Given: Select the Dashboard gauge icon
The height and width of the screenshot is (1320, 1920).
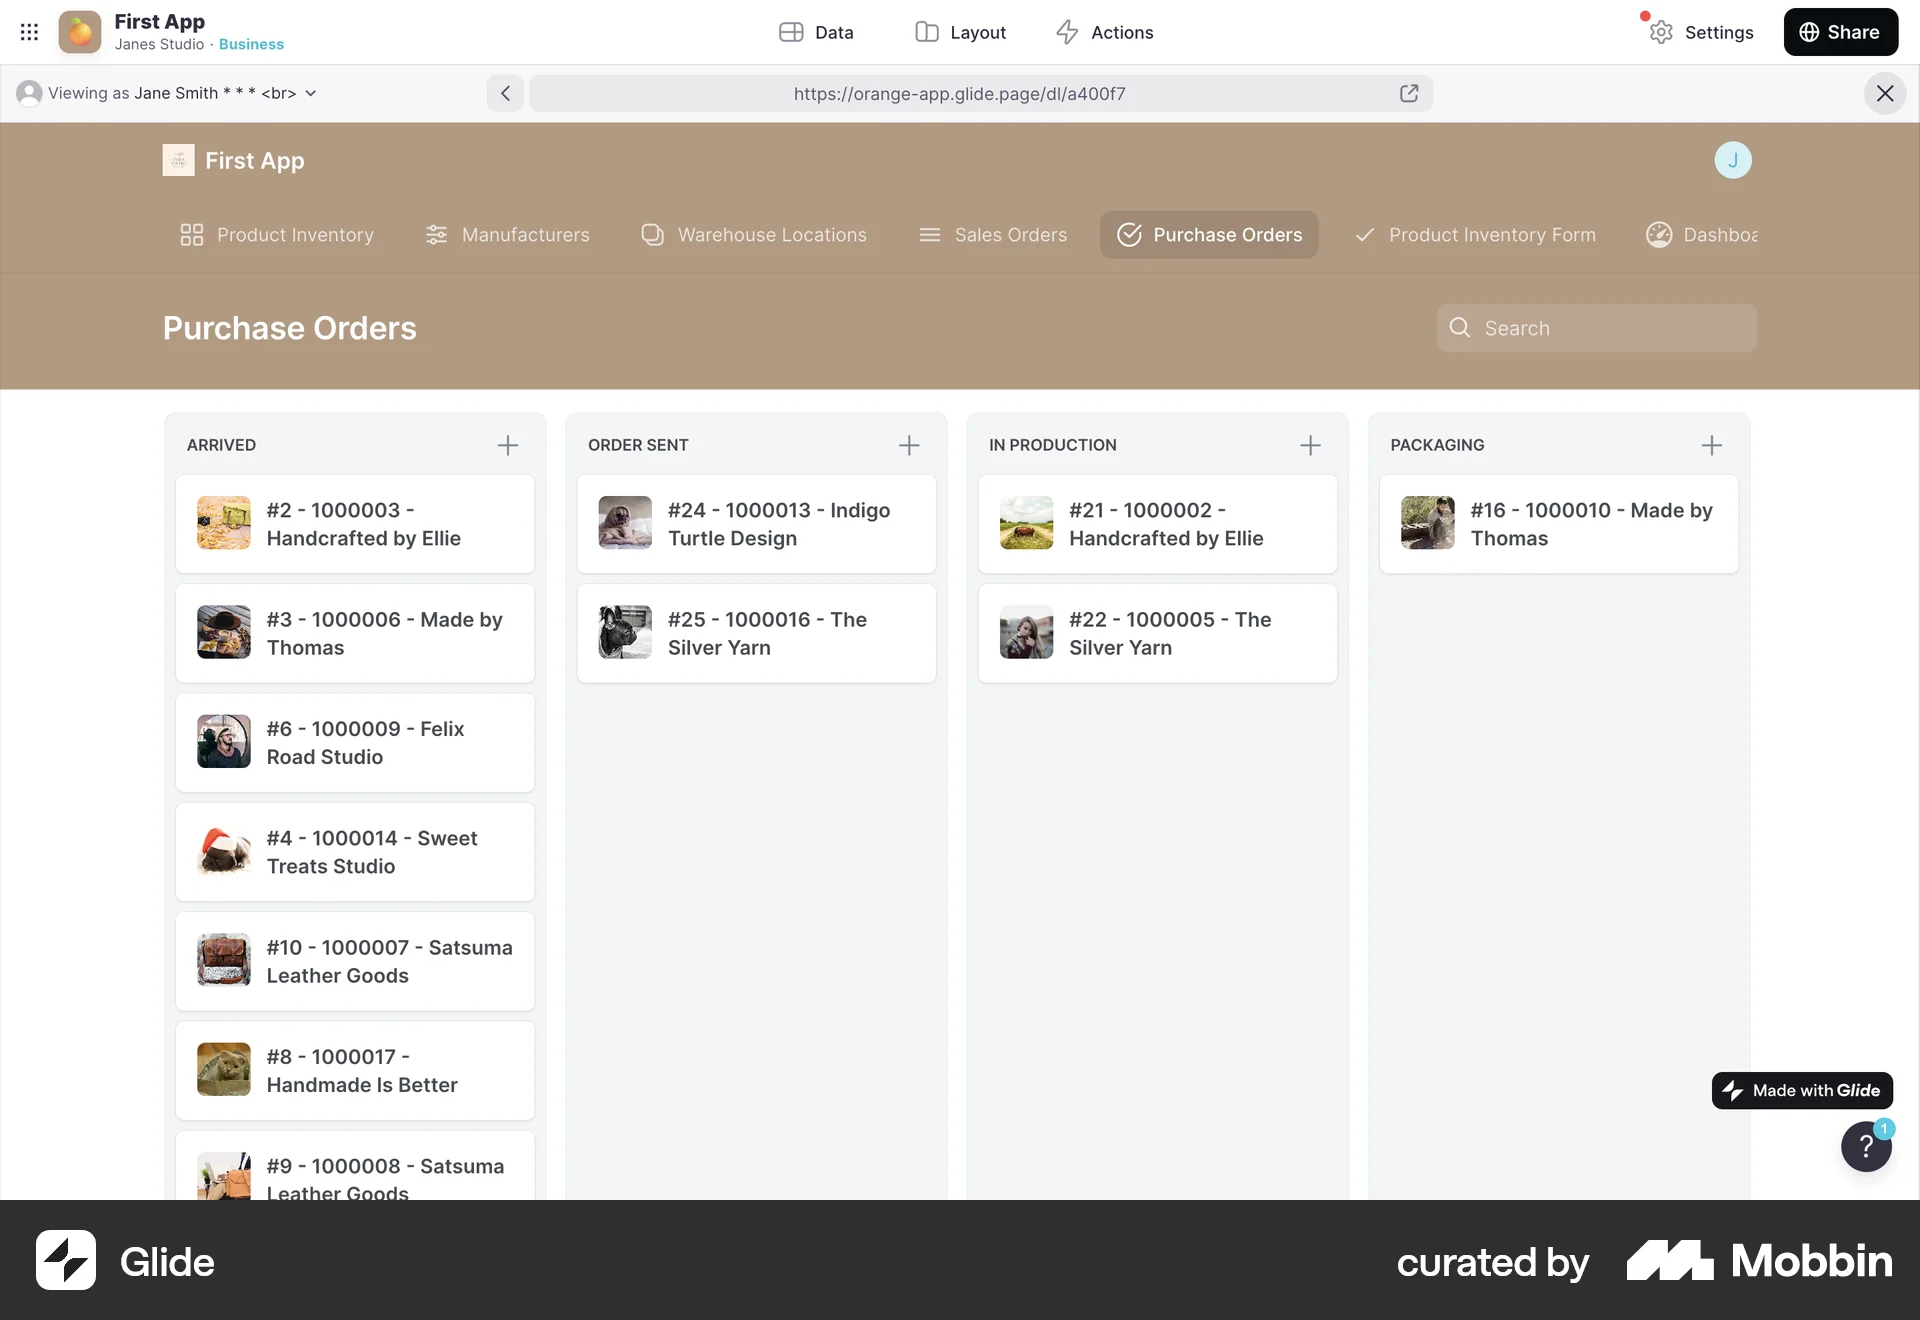Looking at the screenshot, I should 1659,234.
